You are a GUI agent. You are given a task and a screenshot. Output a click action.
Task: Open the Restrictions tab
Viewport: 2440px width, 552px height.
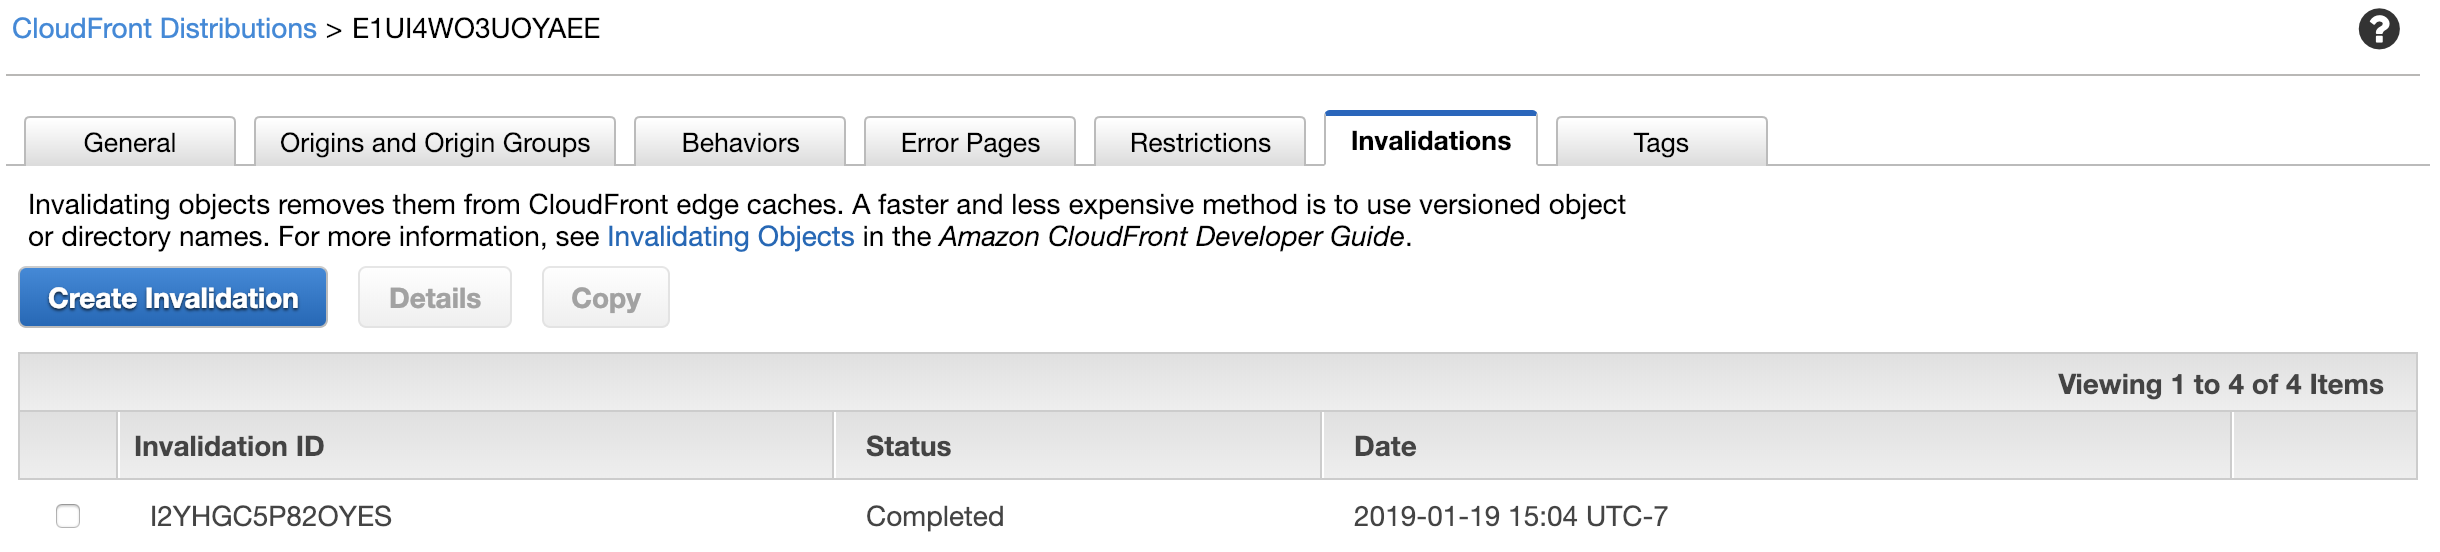[1200, 143]
